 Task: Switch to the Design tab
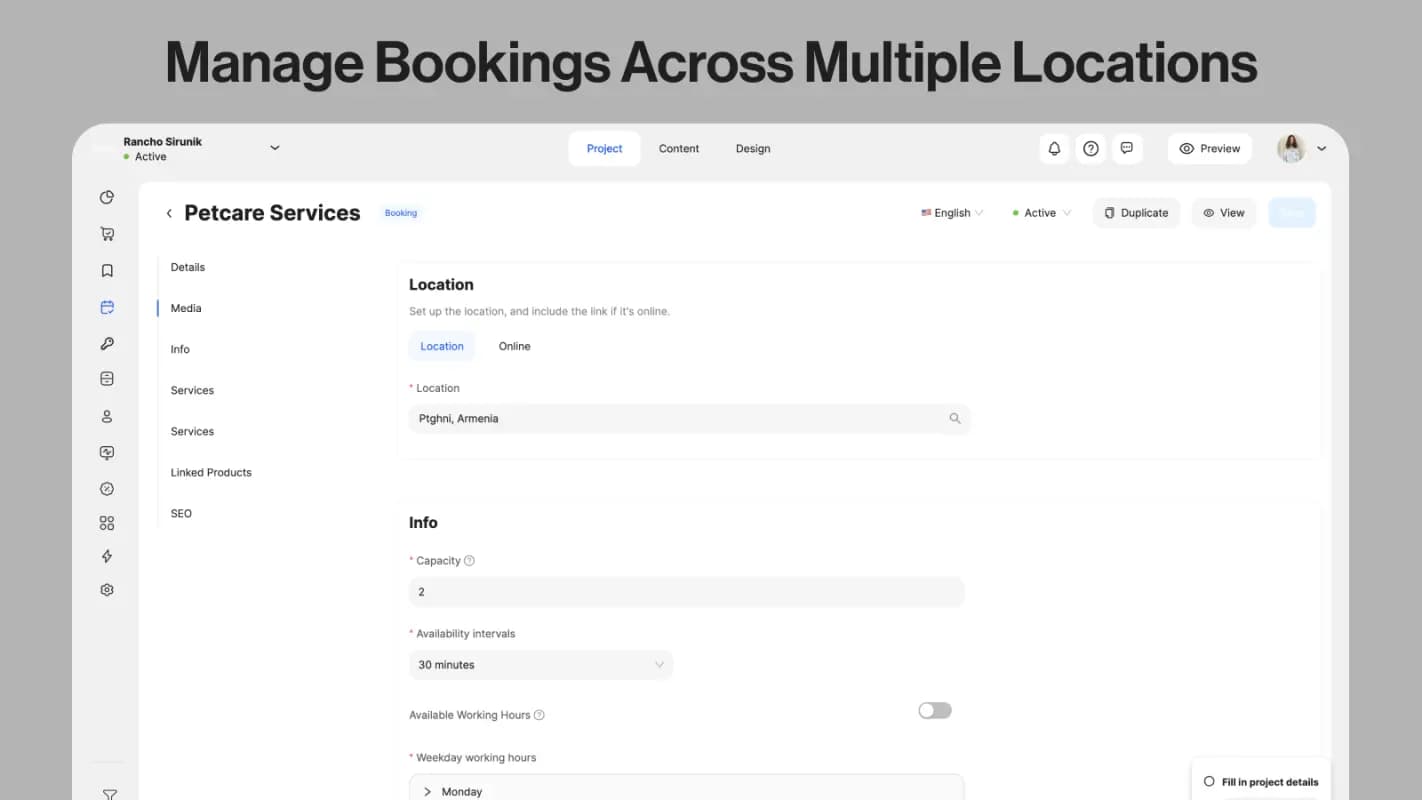[753, 148]
